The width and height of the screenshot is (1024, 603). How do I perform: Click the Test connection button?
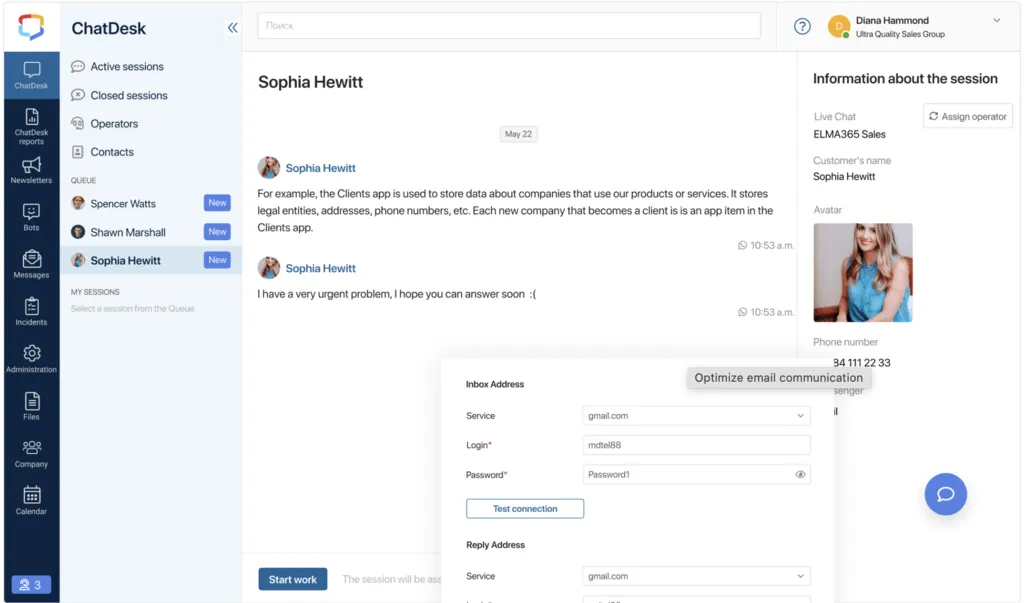tap(525, 509)
